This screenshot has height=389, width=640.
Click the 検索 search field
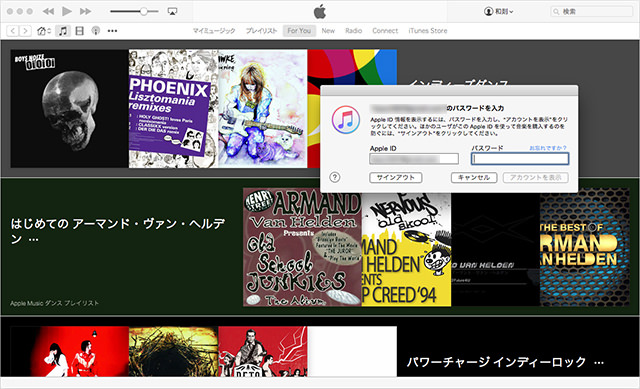coord(591,11)
